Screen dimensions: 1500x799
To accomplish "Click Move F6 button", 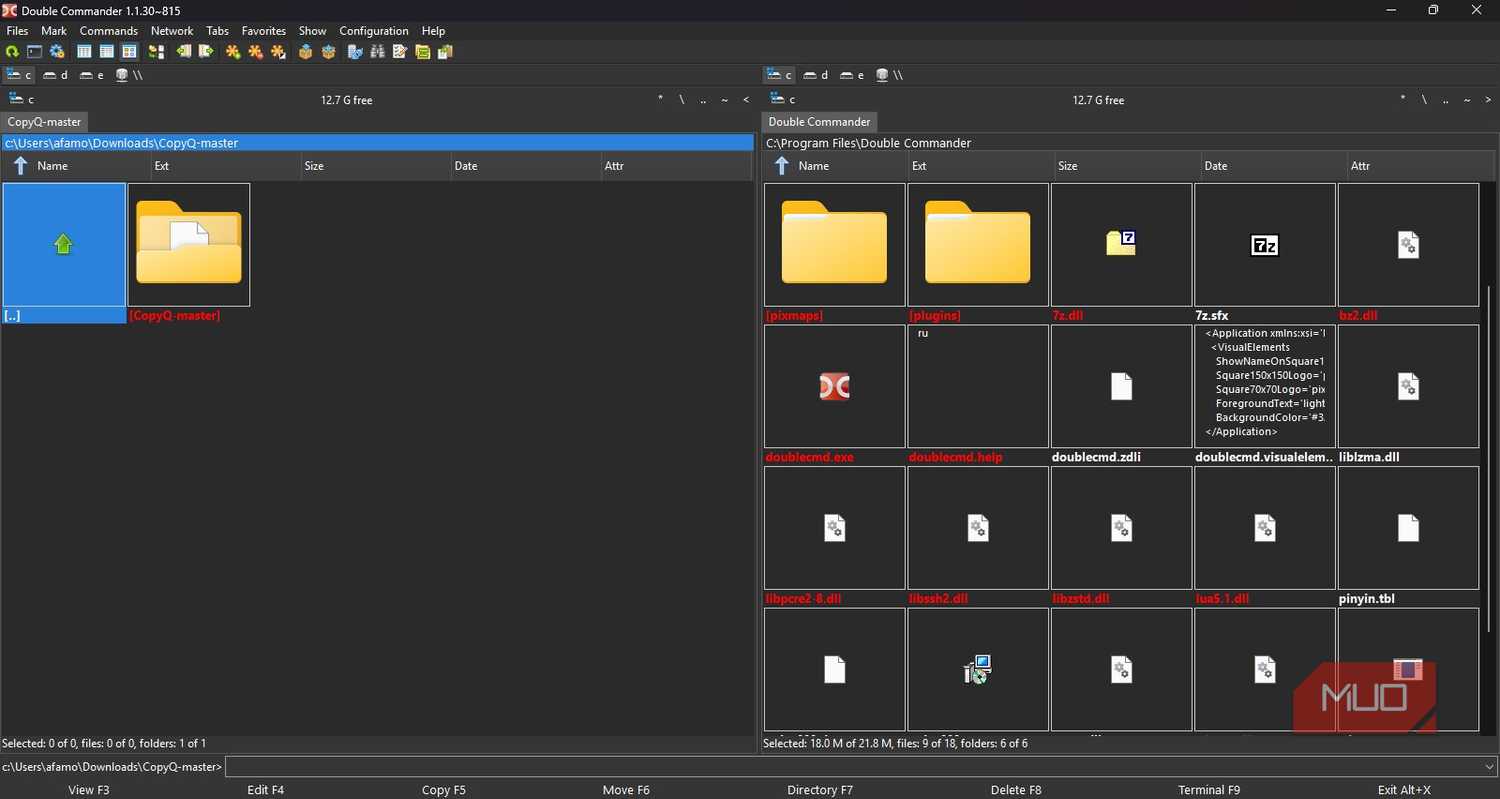I will [626, 790].
